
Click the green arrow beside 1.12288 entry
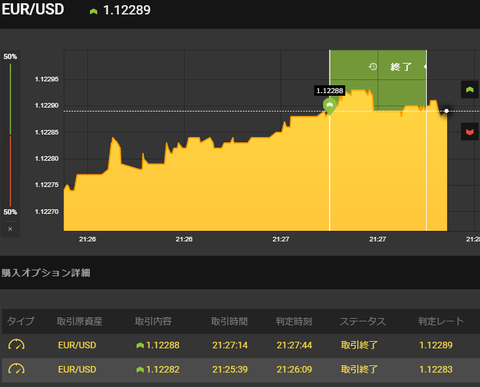pyautogui.click(x=140, y=346)
